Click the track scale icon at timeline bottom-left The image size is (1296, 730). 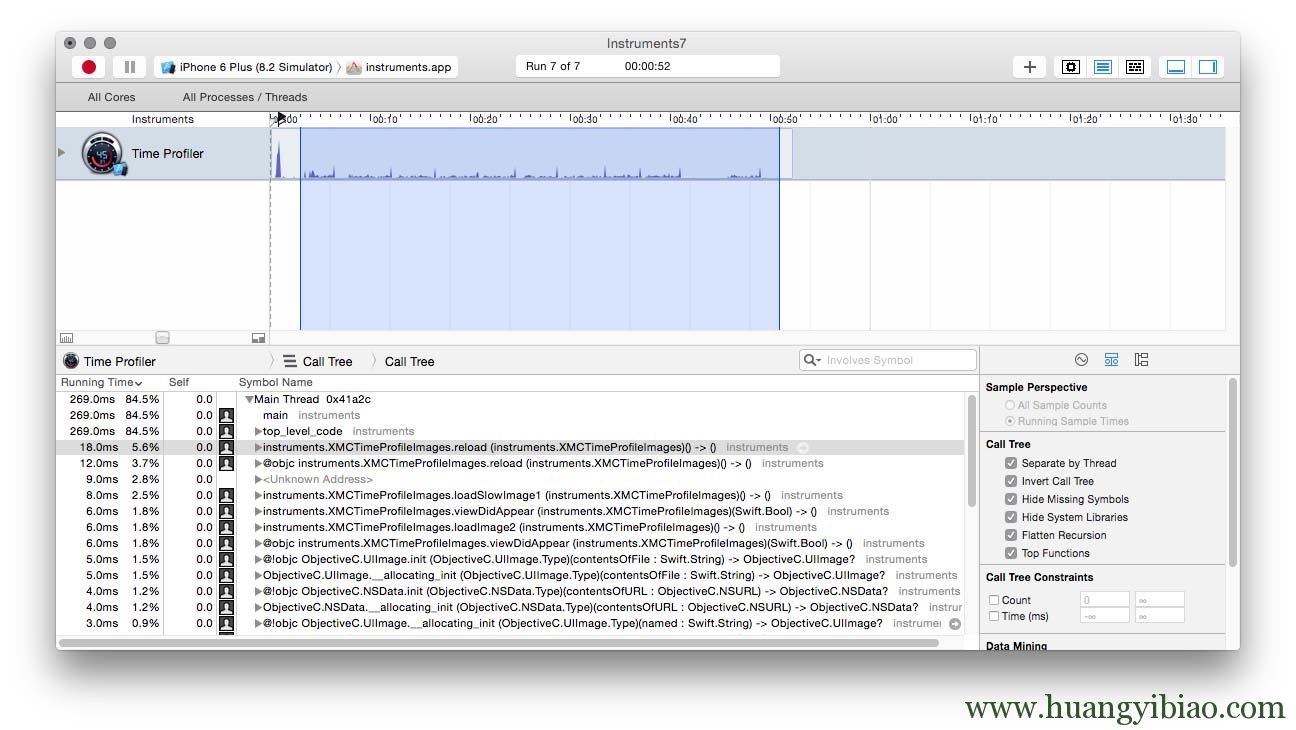(x=67, y=338)
